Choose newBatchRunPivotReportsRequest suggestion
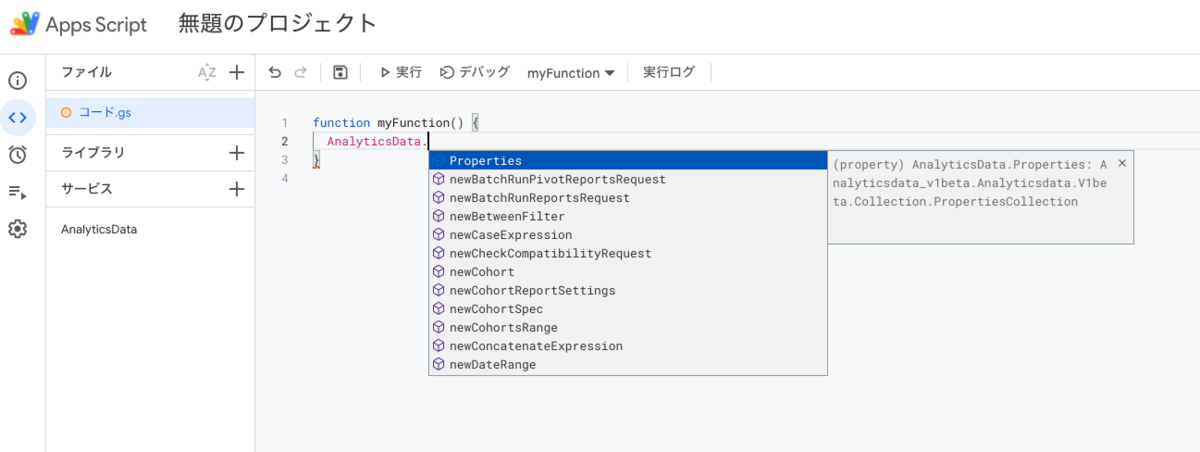The image size is (1200, 452). 628,179
